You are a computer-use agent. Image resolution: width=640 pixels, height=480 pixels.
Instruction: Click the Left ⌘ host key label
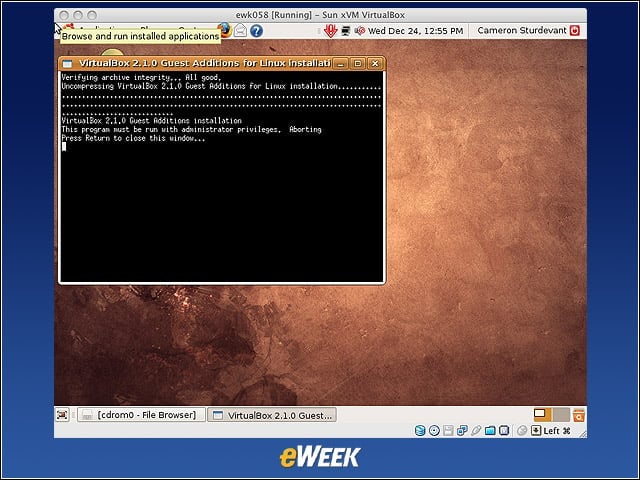557,431
